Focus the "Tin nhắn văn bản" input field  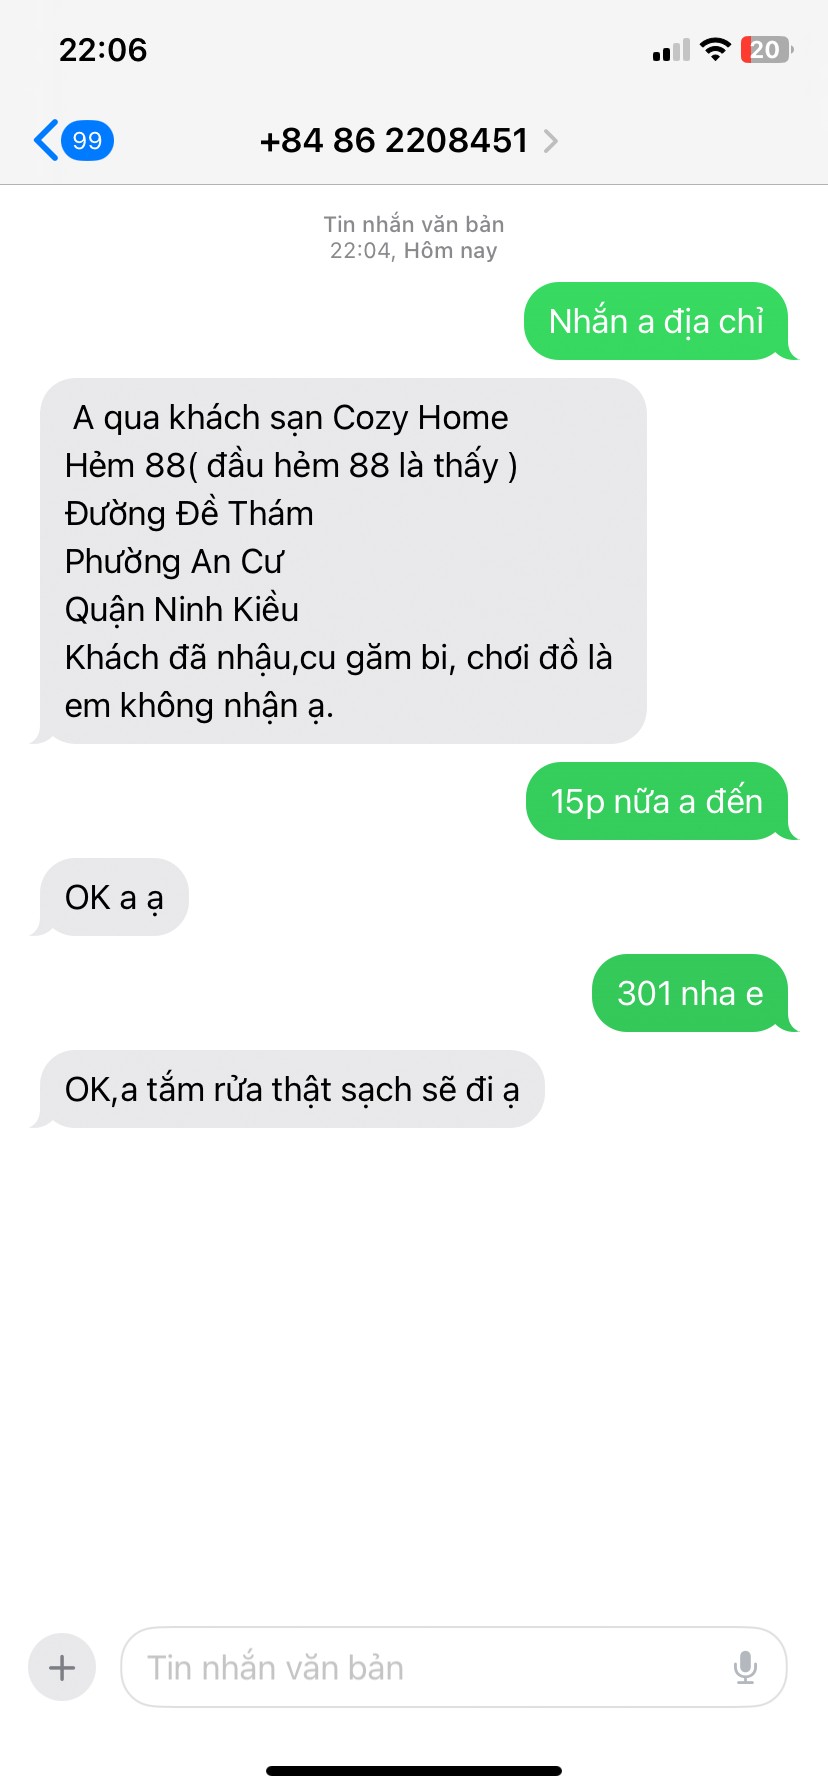tap(454, 1667)
